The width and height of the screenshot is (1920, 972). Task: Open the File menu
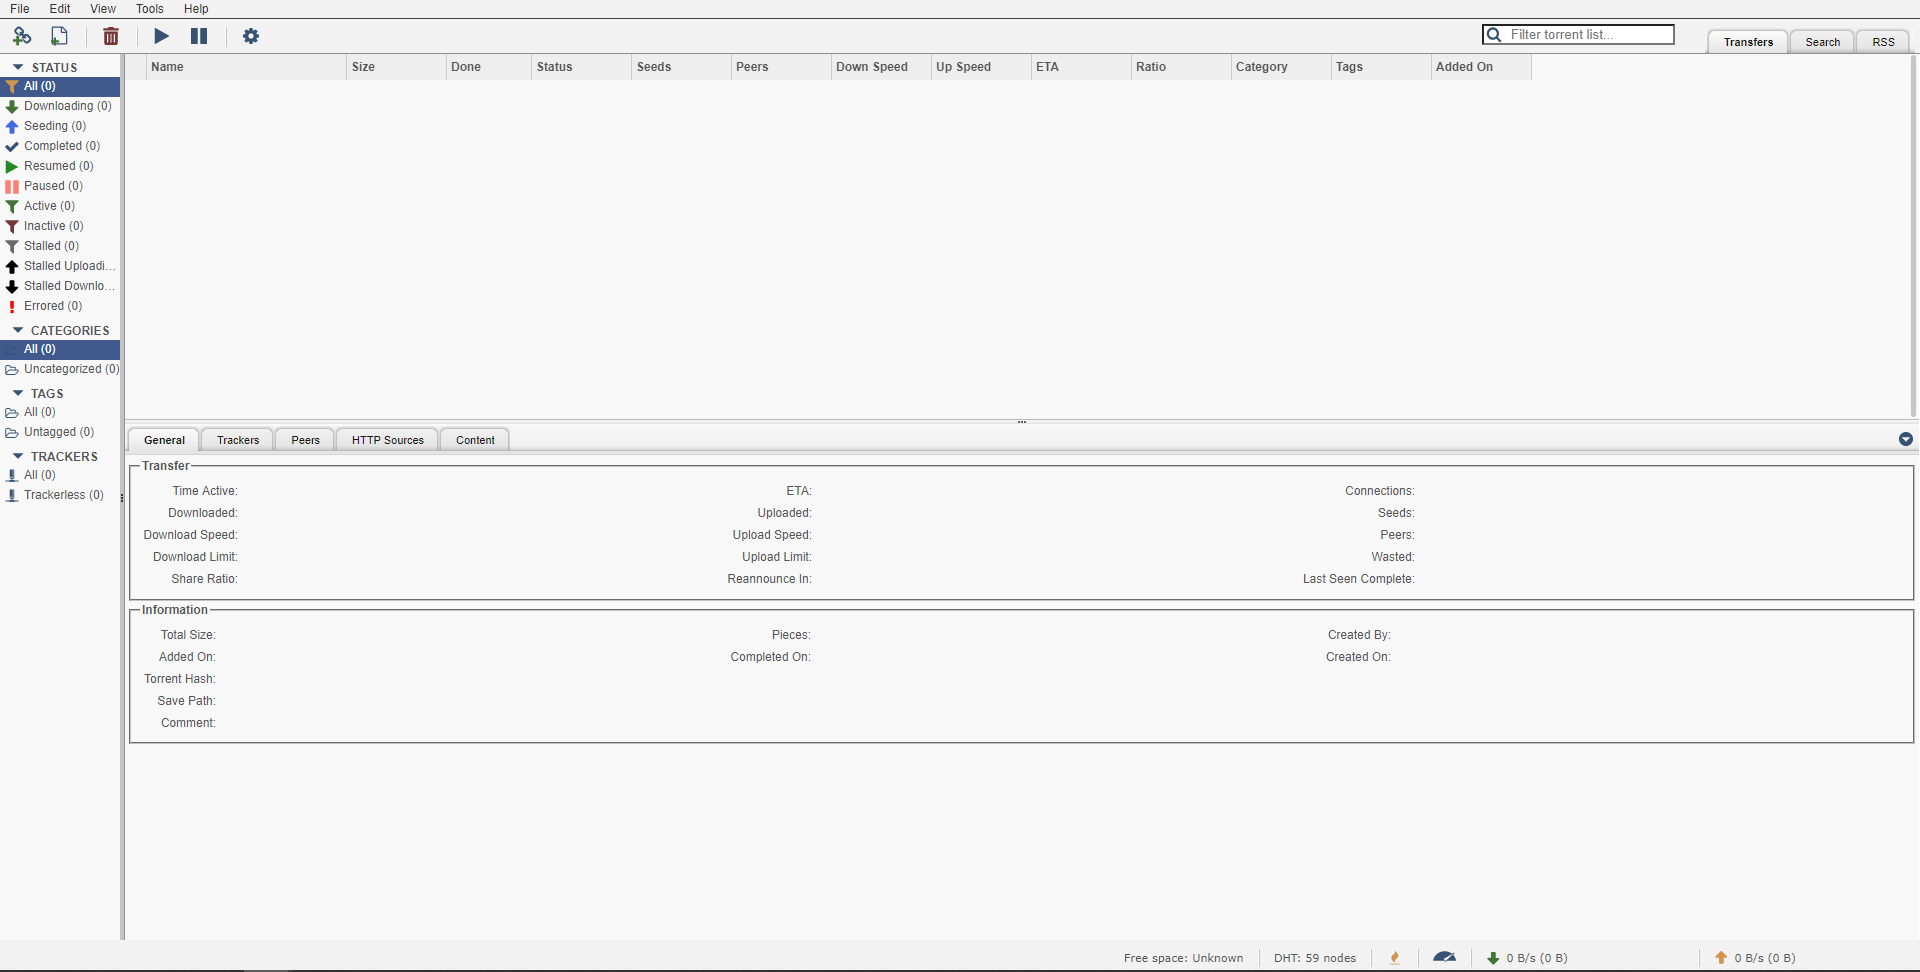[x=20, y=9]
